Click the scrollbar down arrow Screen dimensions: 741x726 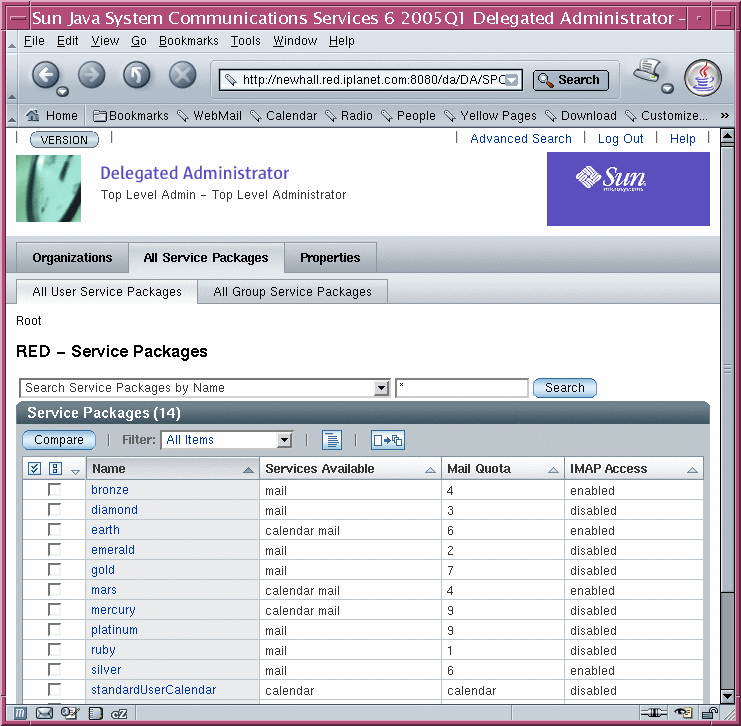(727, 696)
